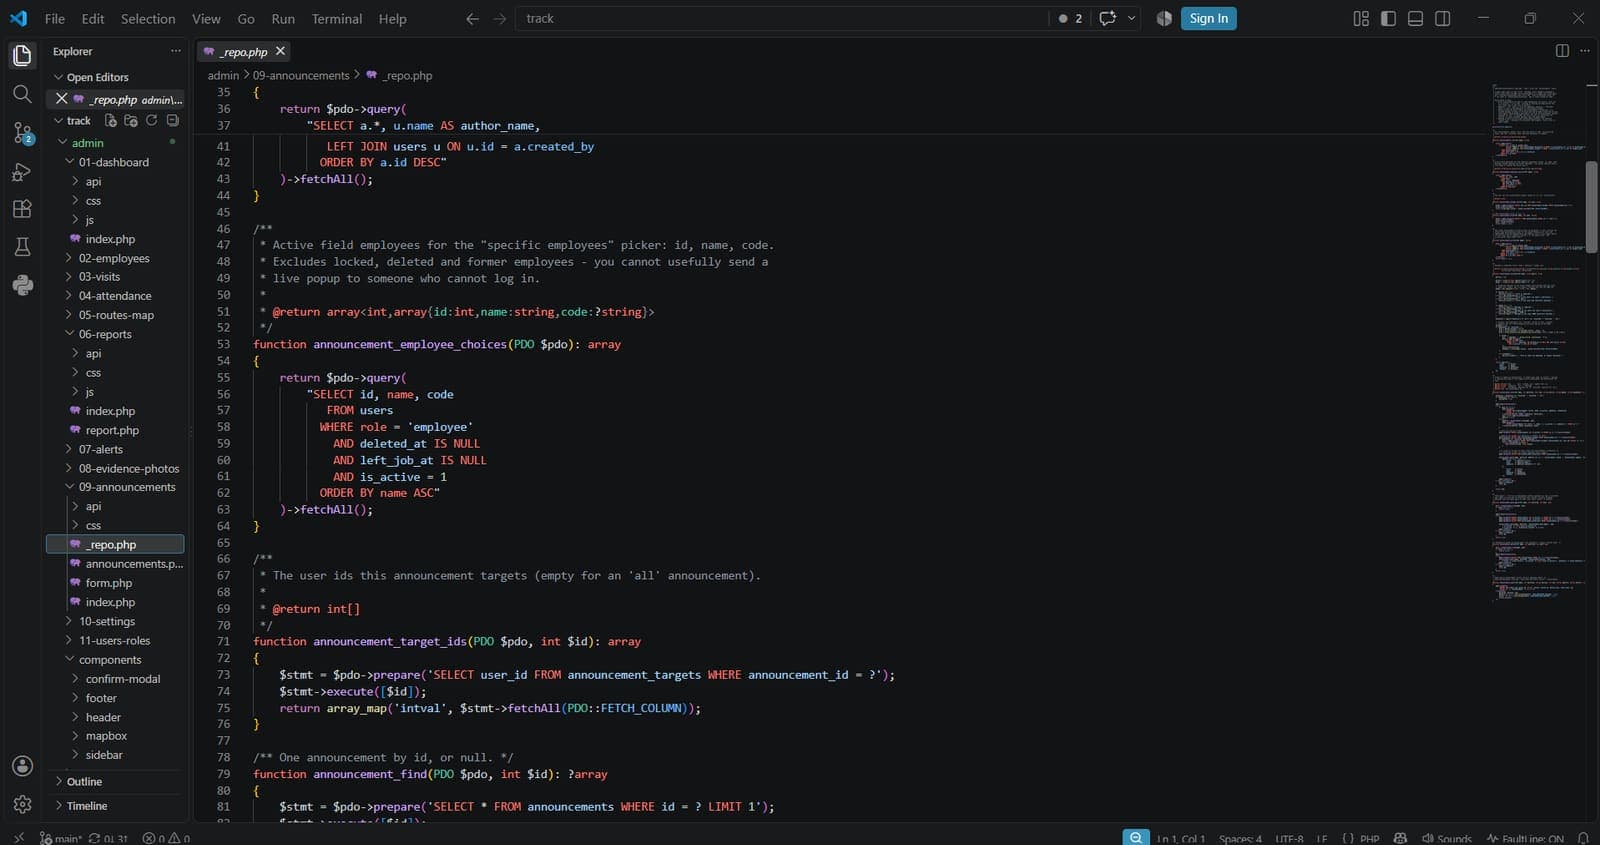Screen dimensions: 1600x845
Task: Toggle secondary side bar visibility
Action: (1442, 19)
